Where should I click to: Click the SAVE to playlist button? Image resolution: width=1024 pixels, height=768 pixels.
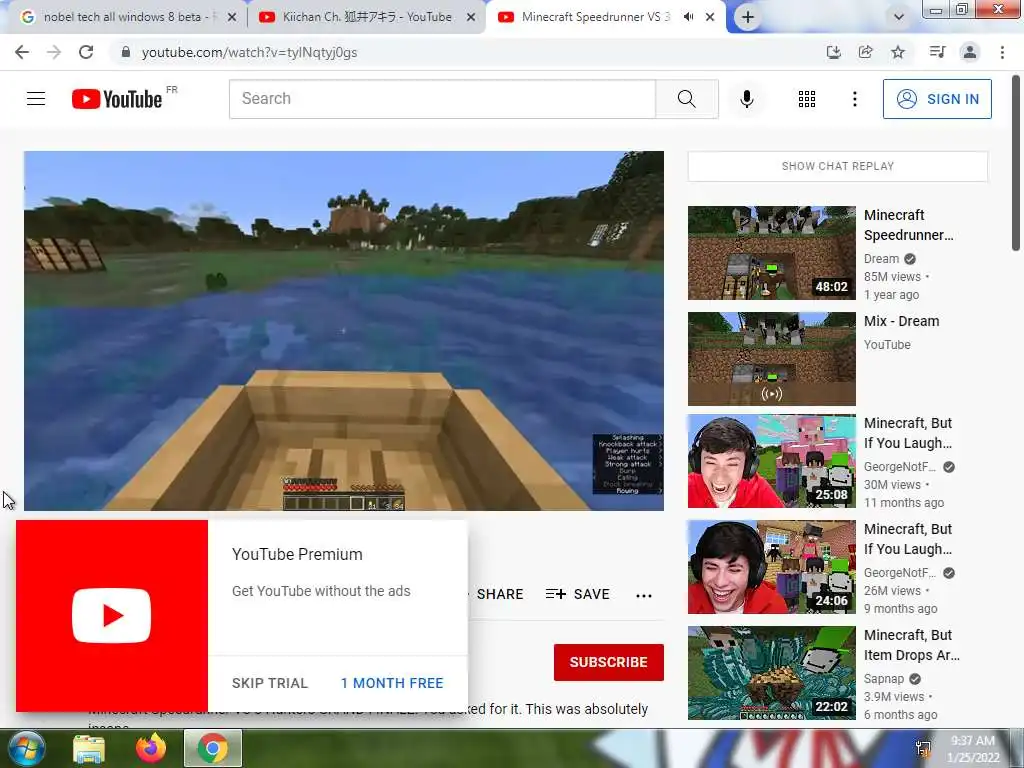[x=578, y=594]
